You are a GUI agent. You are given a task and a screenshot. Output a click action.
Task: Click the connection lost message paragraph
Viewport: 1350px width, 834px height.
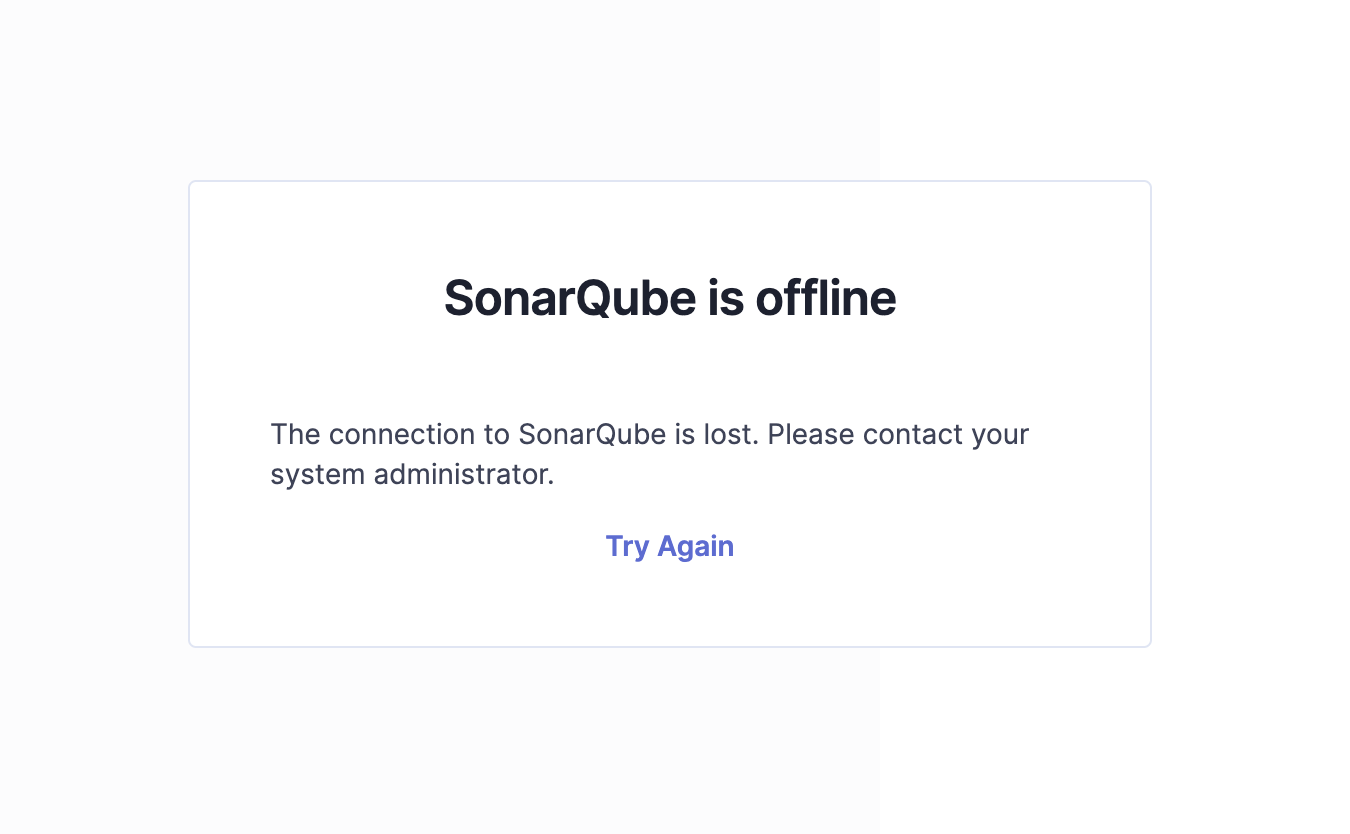pos(650,454)
